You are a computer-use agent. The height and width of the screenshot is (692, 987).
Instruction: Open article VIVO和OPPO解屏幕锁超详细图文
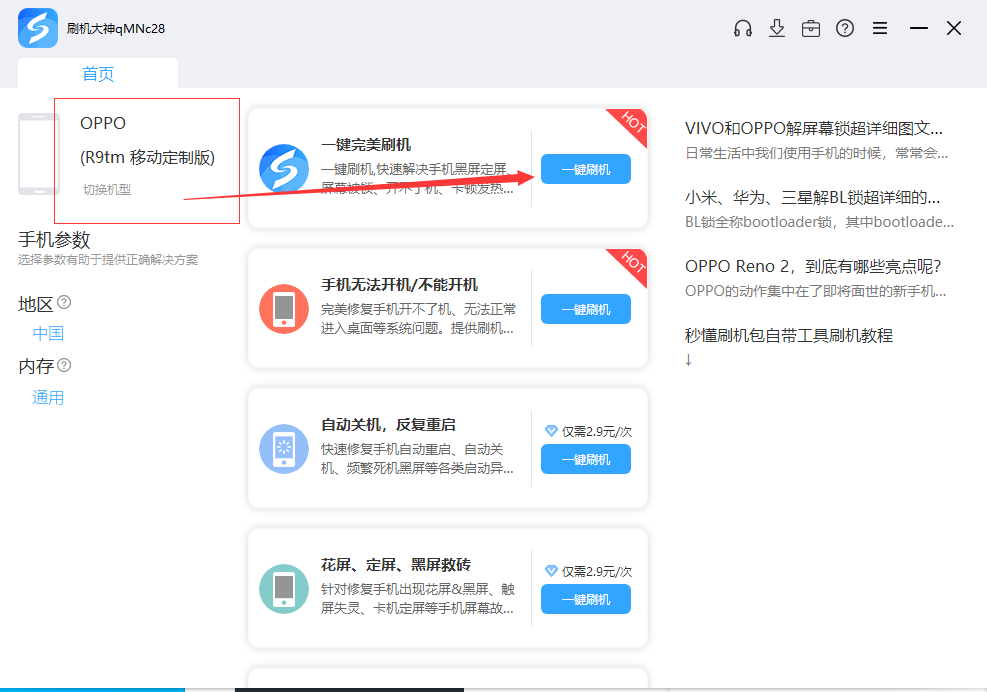[814, 128]
